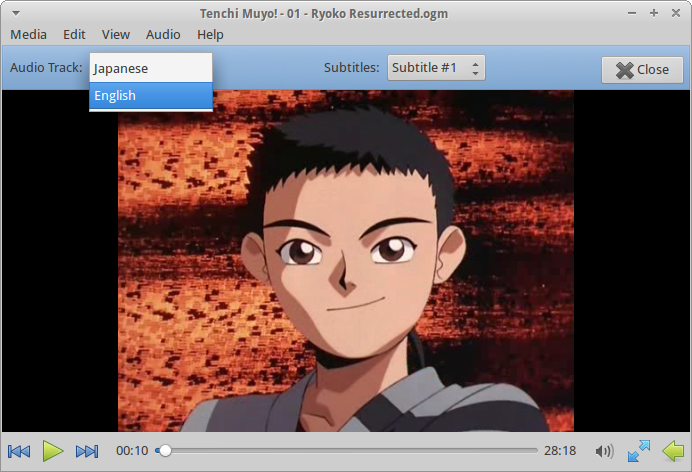This screenshot has width=692, height=472.
Task: Expand the Subtitles combo box
Action: pyautogui.click(x=436, y=68)
